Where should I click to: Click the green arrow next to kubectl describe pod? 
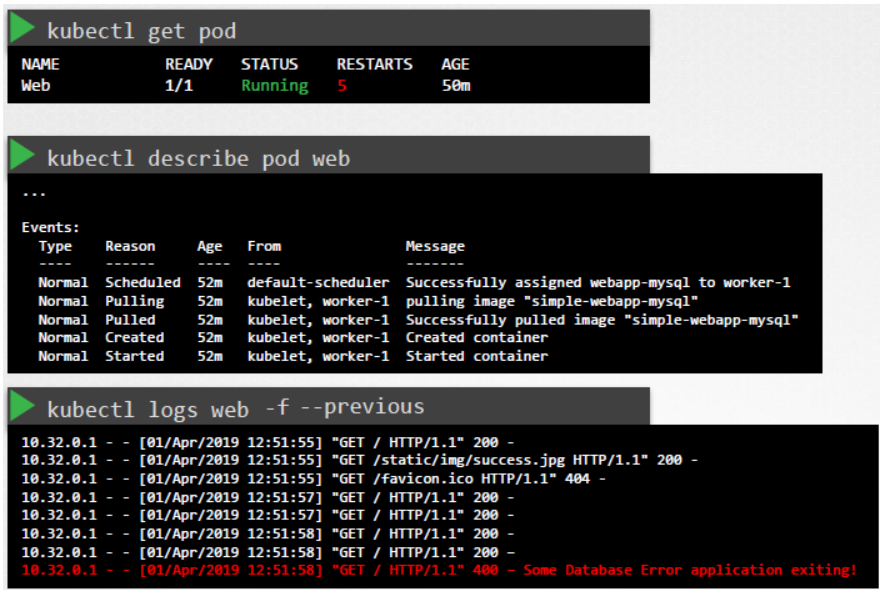(22, 155)
